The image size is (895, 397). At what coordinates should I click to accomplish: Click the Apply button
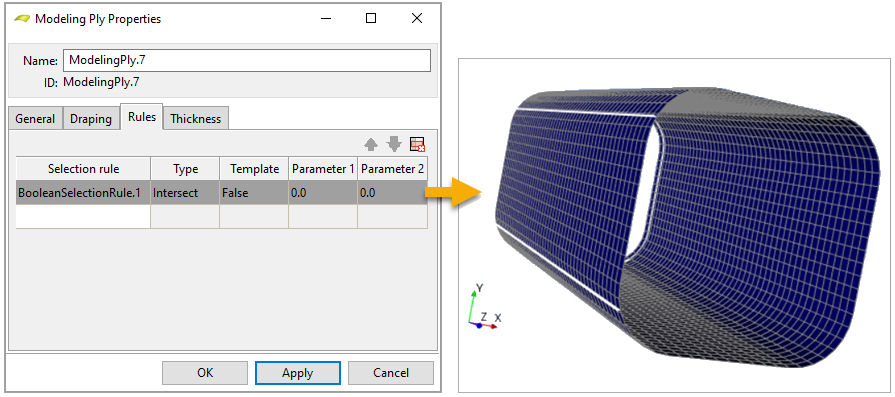298,373
